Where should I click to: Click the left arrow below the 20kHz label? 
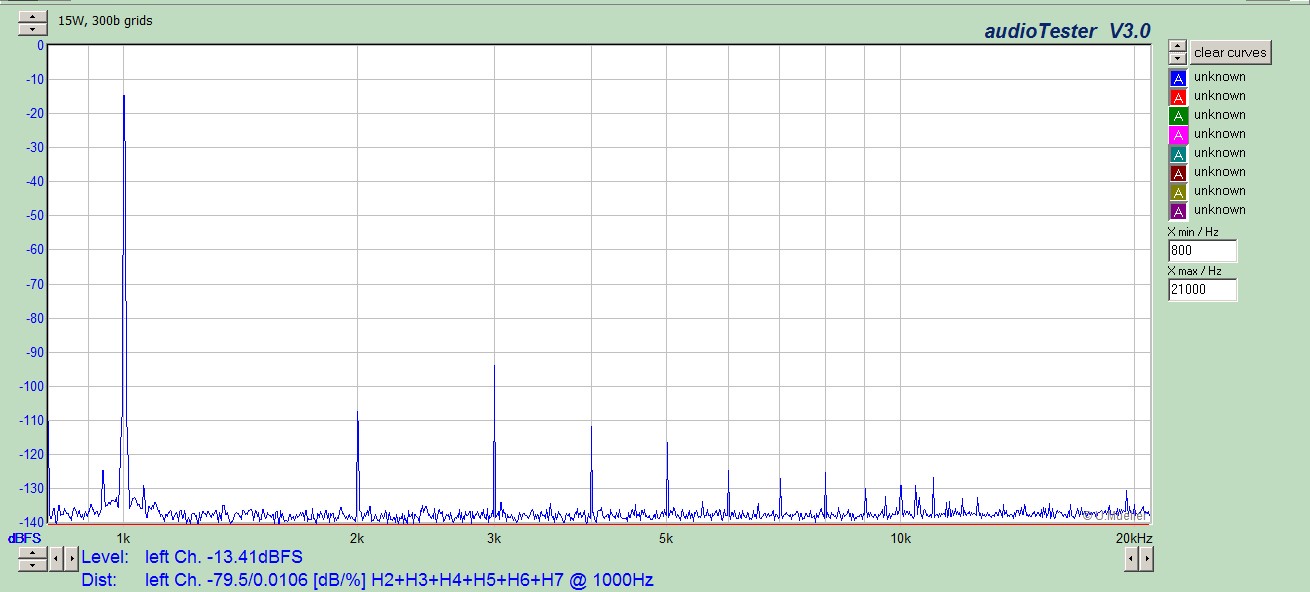(x=1132, y=559)
